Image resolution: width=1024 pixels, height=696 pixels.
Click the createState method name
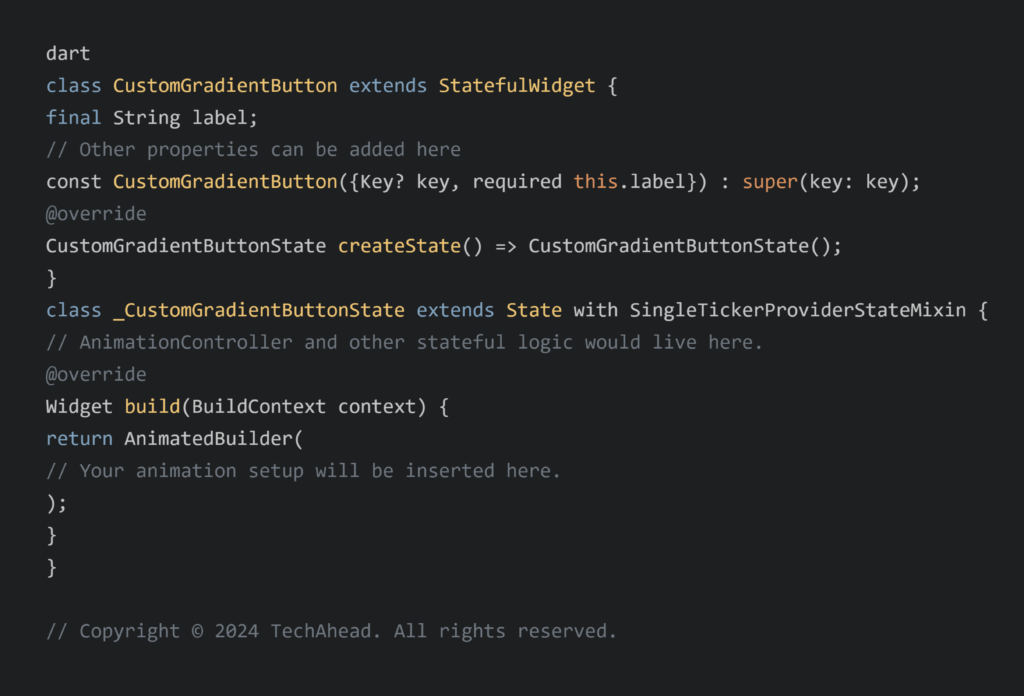pos(394,246)
